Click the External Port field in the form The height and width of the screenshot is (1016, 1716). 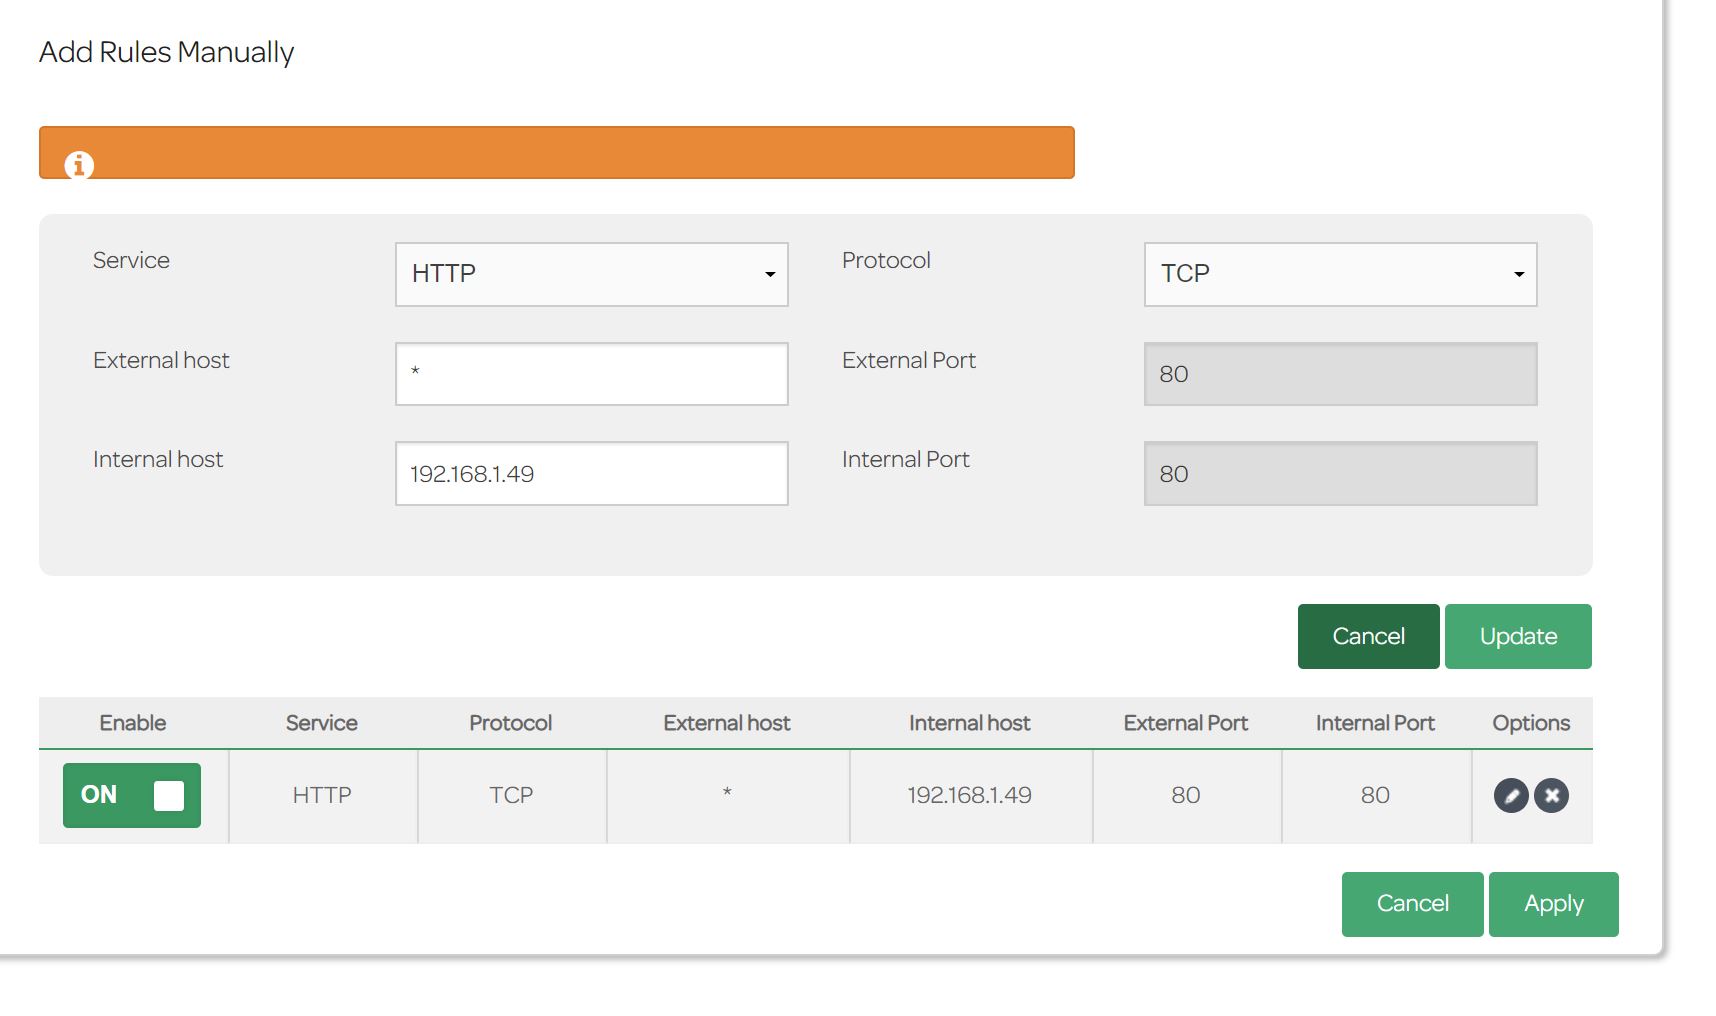(1340, 374)
